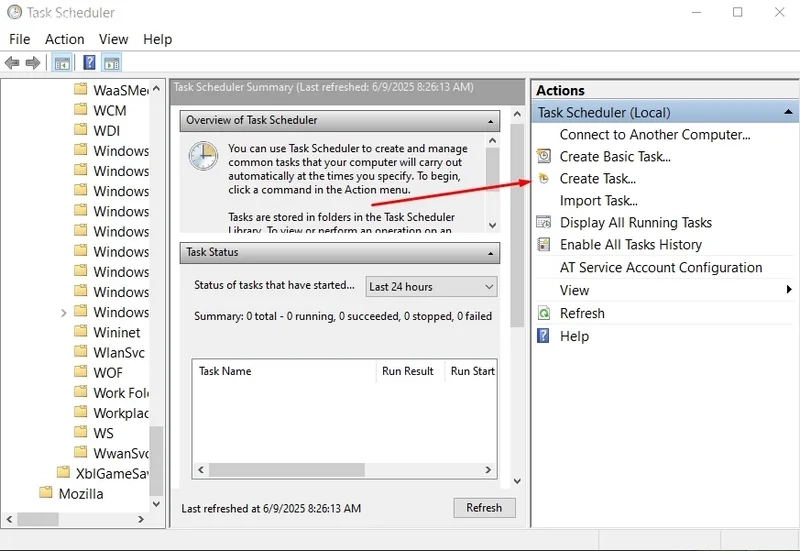
Task: Expand the Windows folder tree chevron
Action: tap(64, 312)
